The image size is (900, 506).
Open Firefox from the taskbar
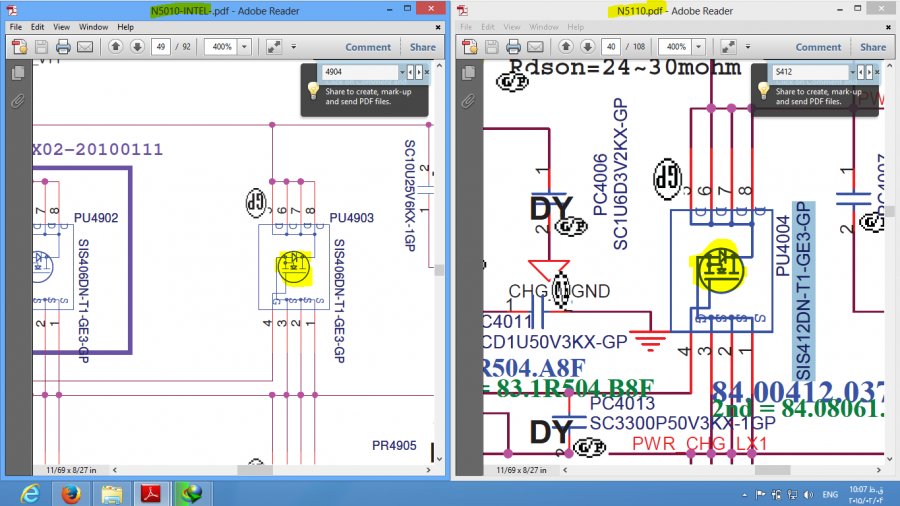point(71,494)
